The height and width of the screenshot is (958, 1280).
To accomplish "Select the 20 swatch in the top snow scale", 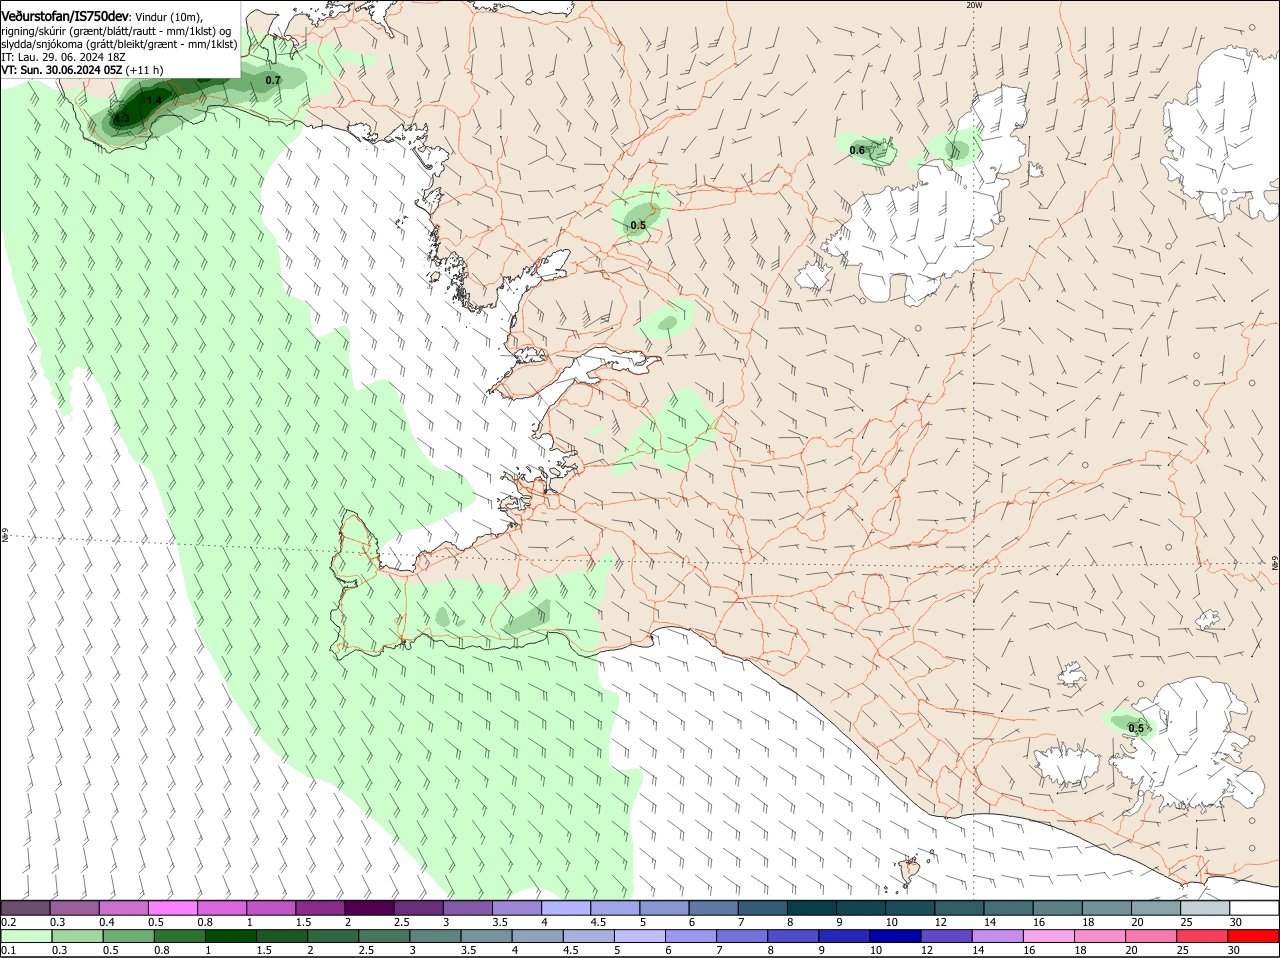I will click(1155, 908).
